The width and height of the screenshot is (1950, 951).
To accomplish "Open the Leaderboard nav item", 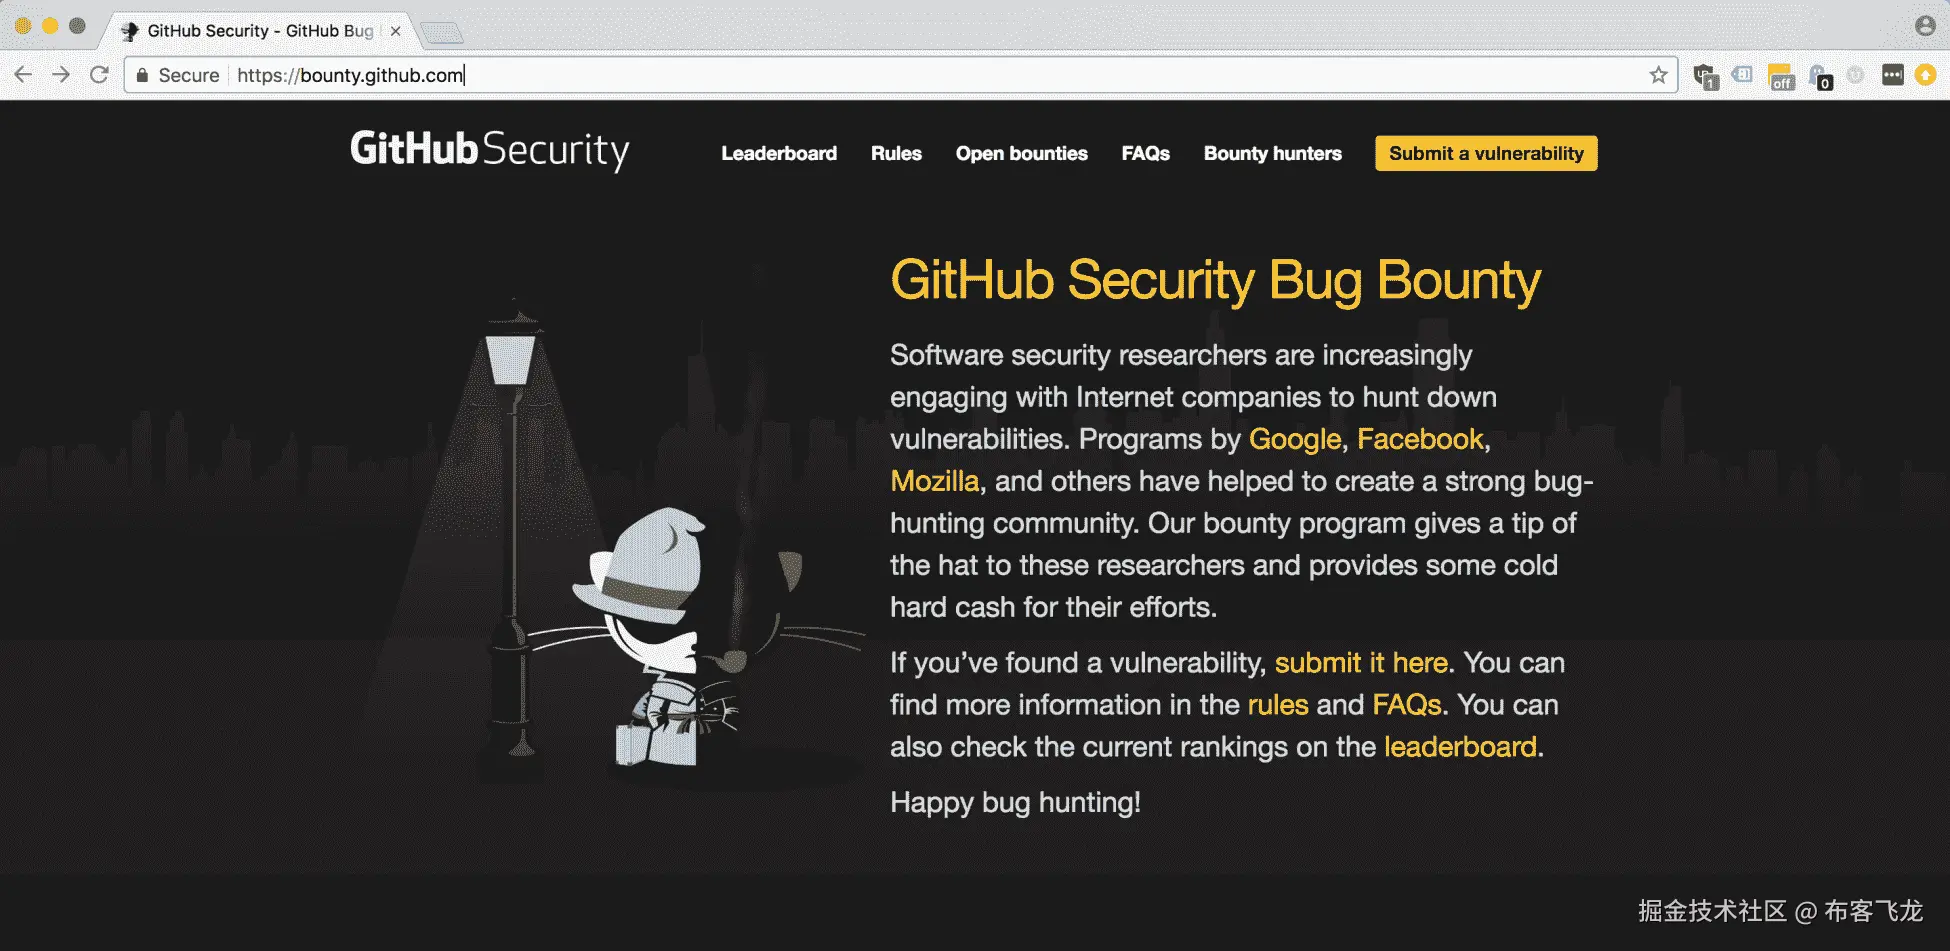I will 779,153.
